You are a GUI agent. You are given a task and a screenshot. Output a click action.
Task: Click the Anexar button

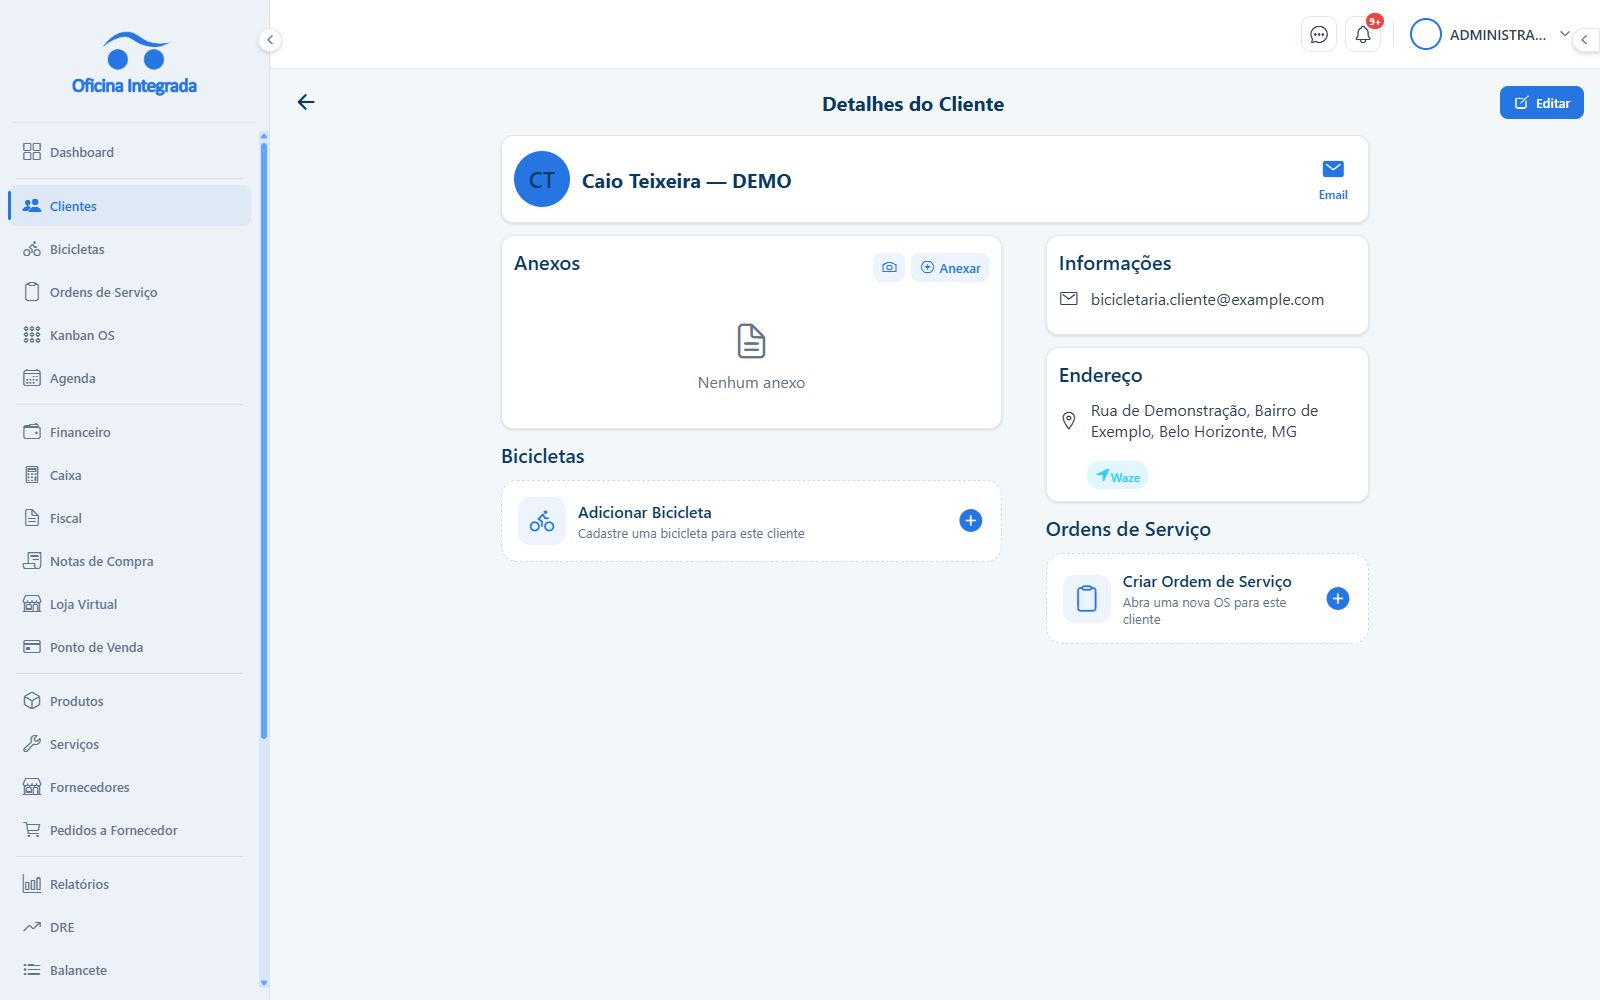(950, 268)
